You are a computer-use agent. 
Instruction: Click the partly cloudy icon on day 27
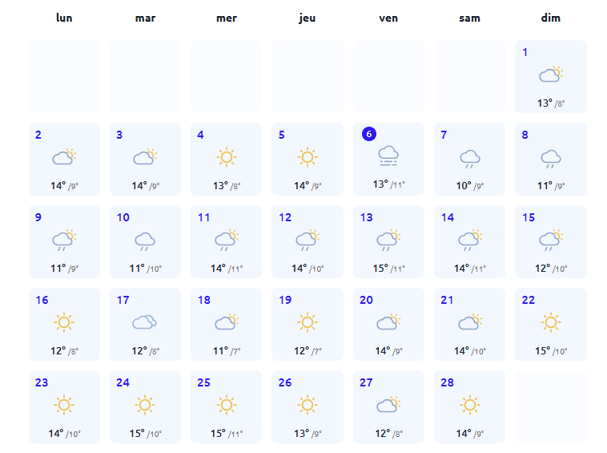[389, 405]
